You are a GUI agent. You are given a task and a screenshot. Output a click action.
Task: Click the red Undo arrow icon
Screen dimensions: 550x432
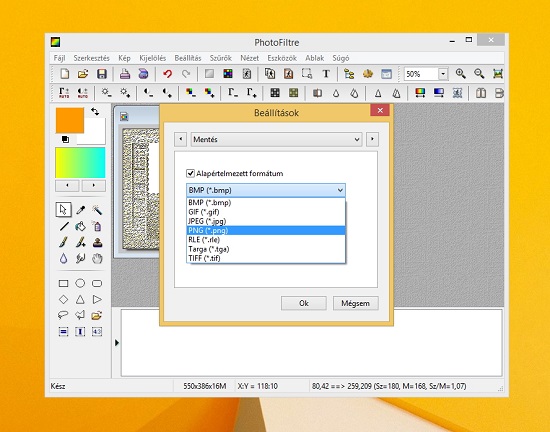tap(168, 74)
